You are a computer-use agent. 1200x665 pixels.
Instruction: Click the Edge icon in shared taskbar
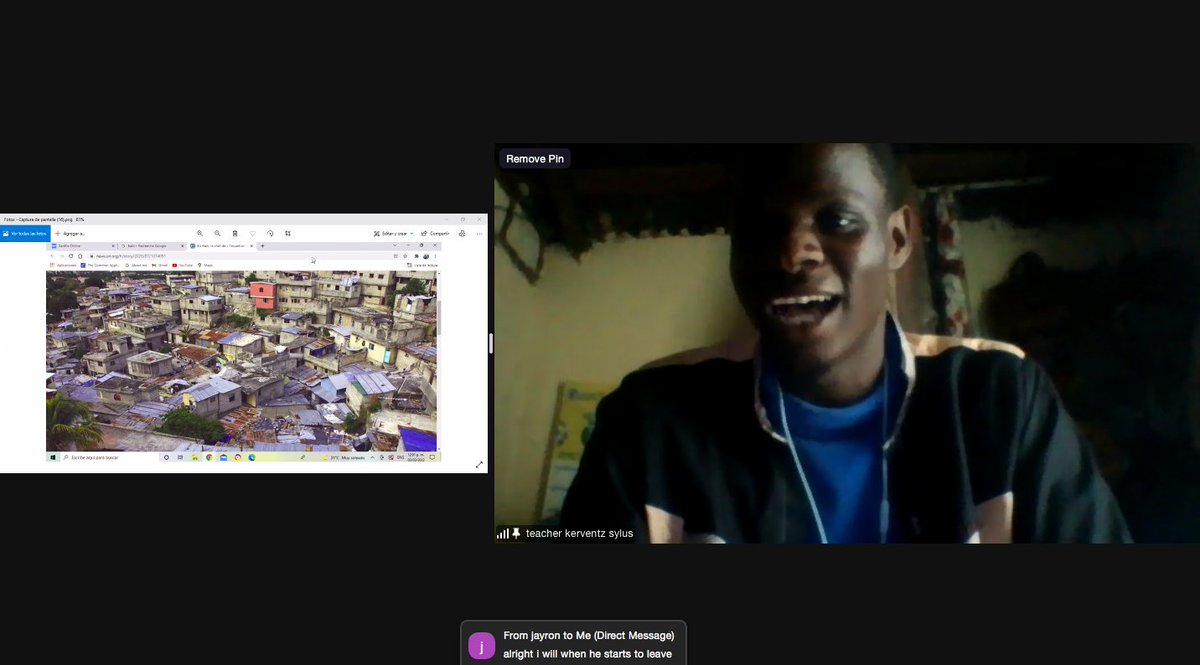252,457
